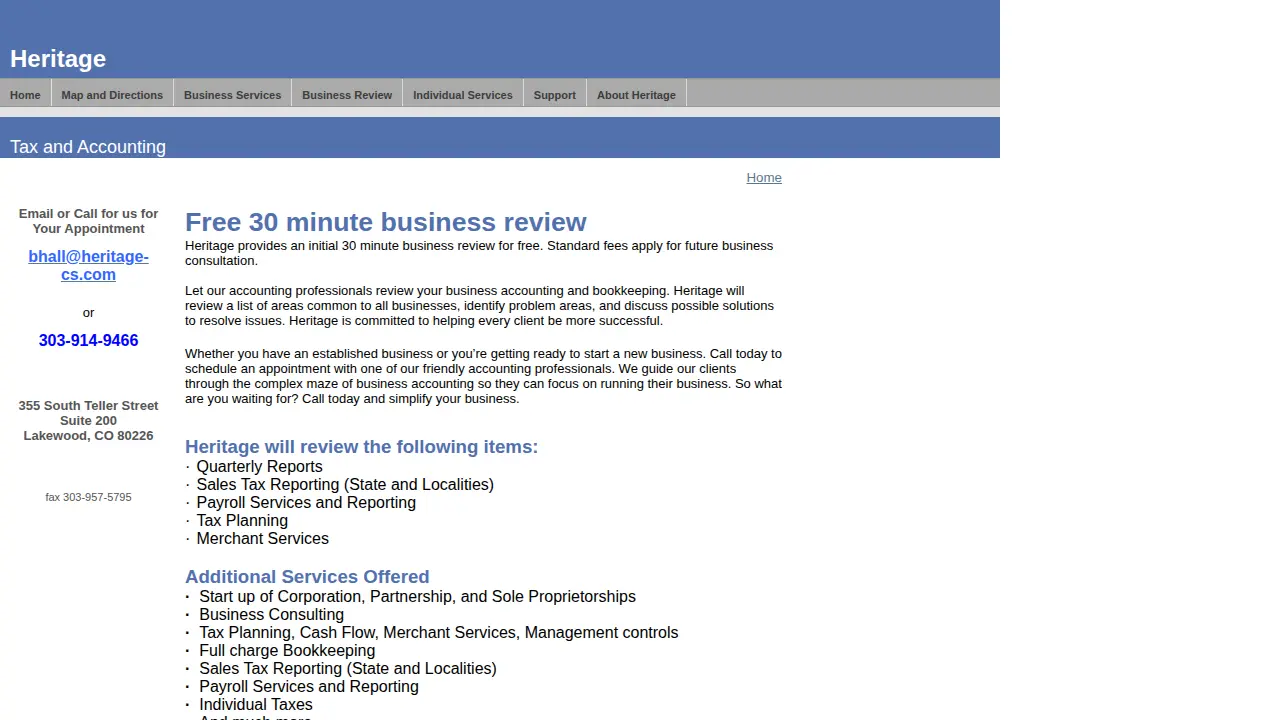
Task: Click the Heritage site title
Action: [58, 59]
